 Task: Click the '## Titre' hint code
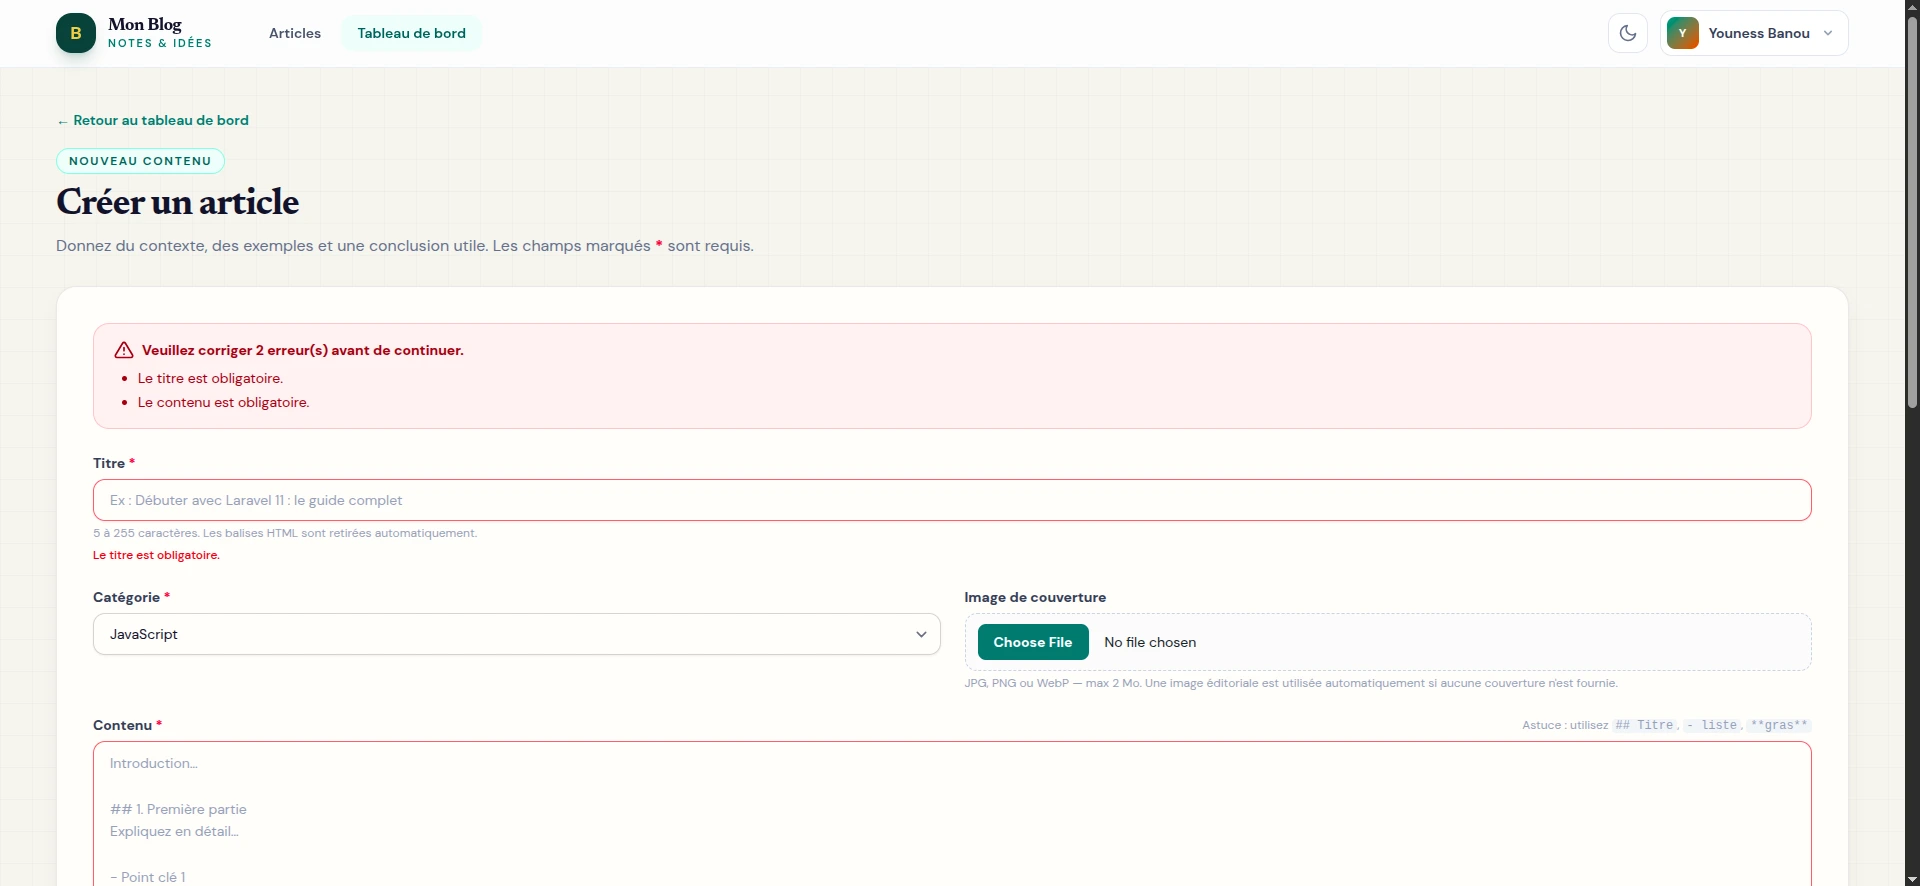[1644, 725]
